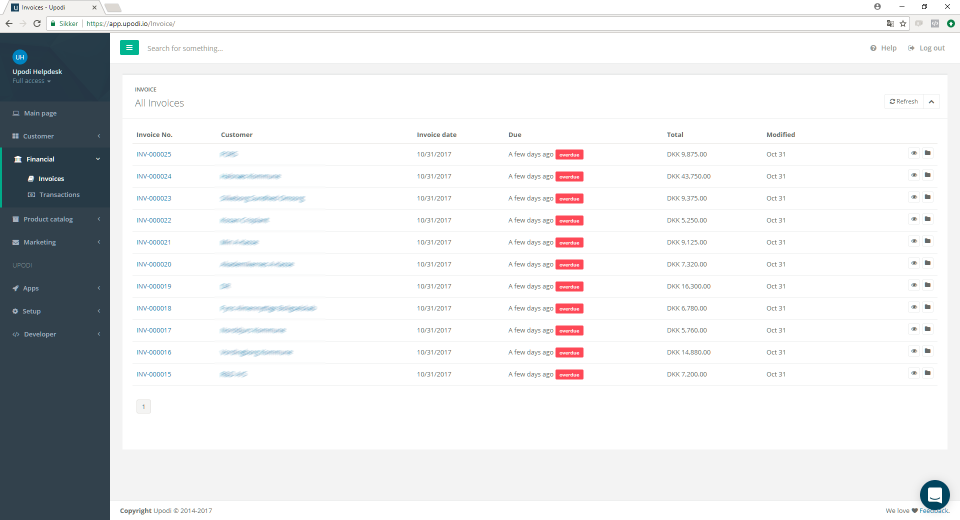Open the Full access dropdown
960x520 pixels.
(x=31, y=81)
